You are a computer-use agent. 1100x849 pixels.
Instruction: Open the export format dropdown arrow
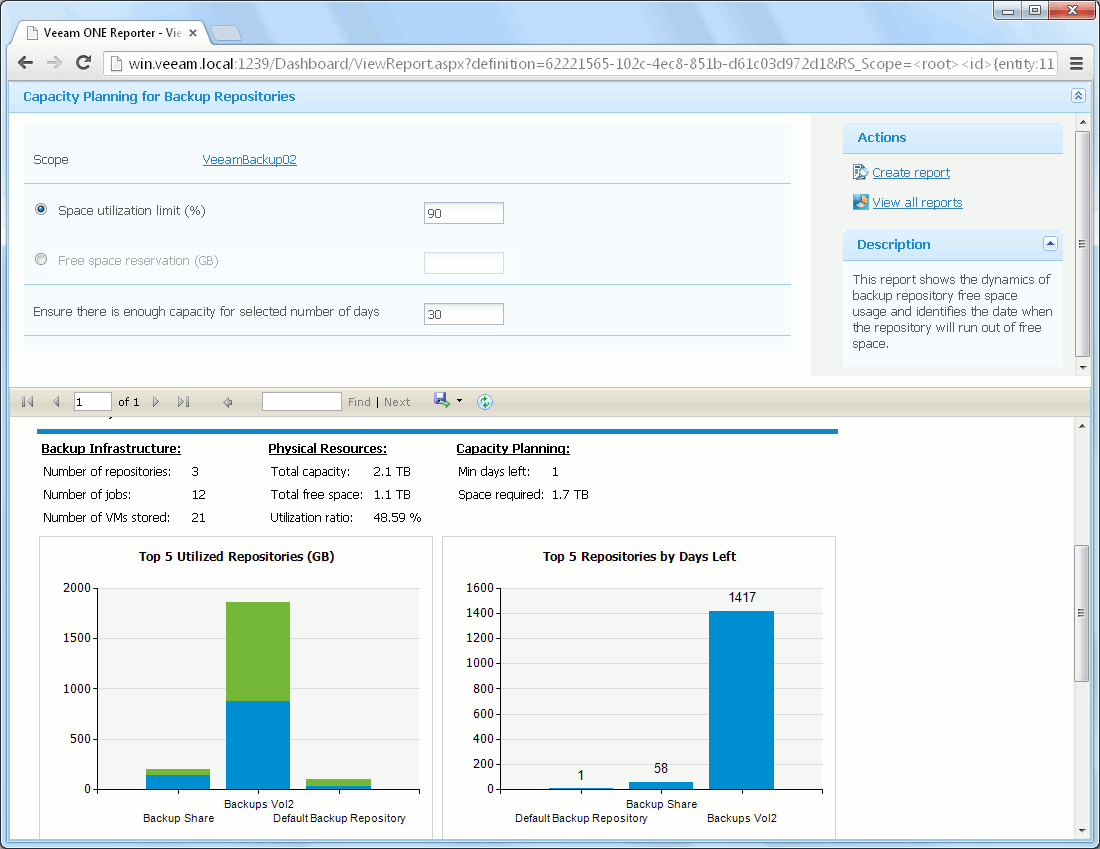460,401
